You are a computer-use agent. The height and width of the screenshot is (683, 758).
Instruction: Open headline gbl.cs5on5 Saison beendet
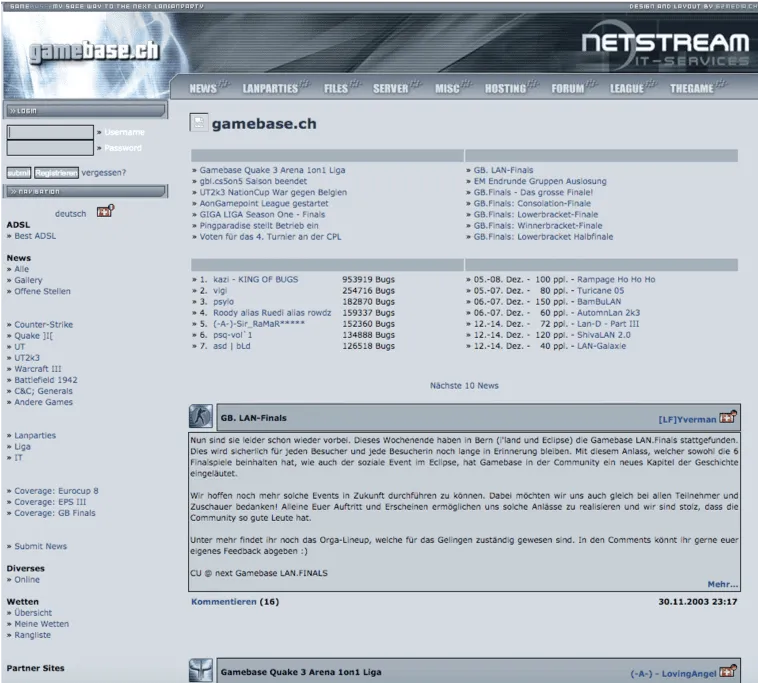click(253, 181)
